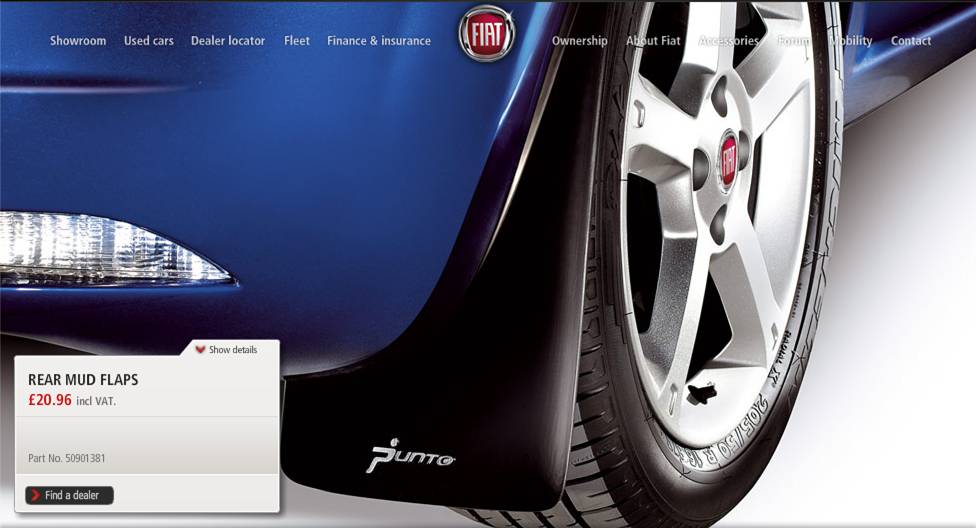The width and height of the screenshot is (976, 528).
Task: Open the About Fiat page
Action: (x=653, y=41)
